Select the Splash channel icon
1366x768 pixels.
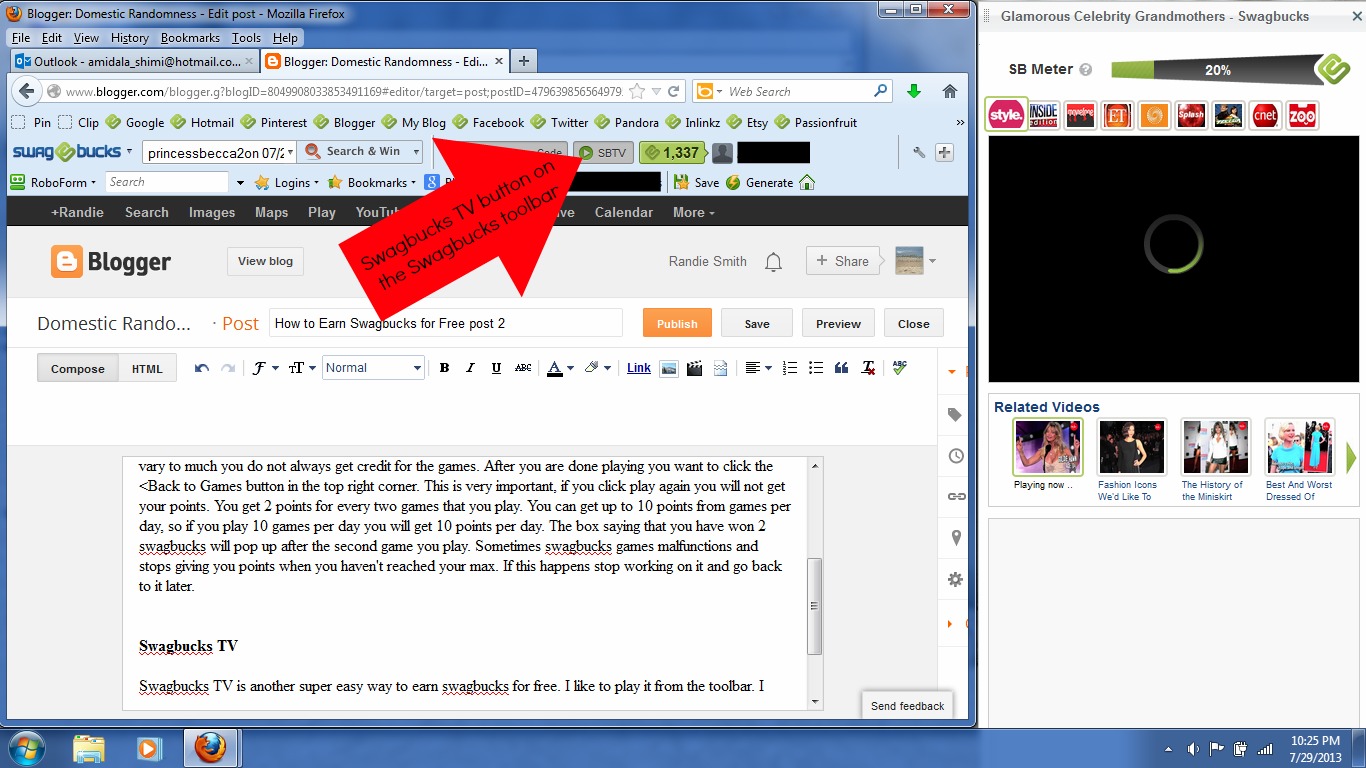click(1191, 115)
